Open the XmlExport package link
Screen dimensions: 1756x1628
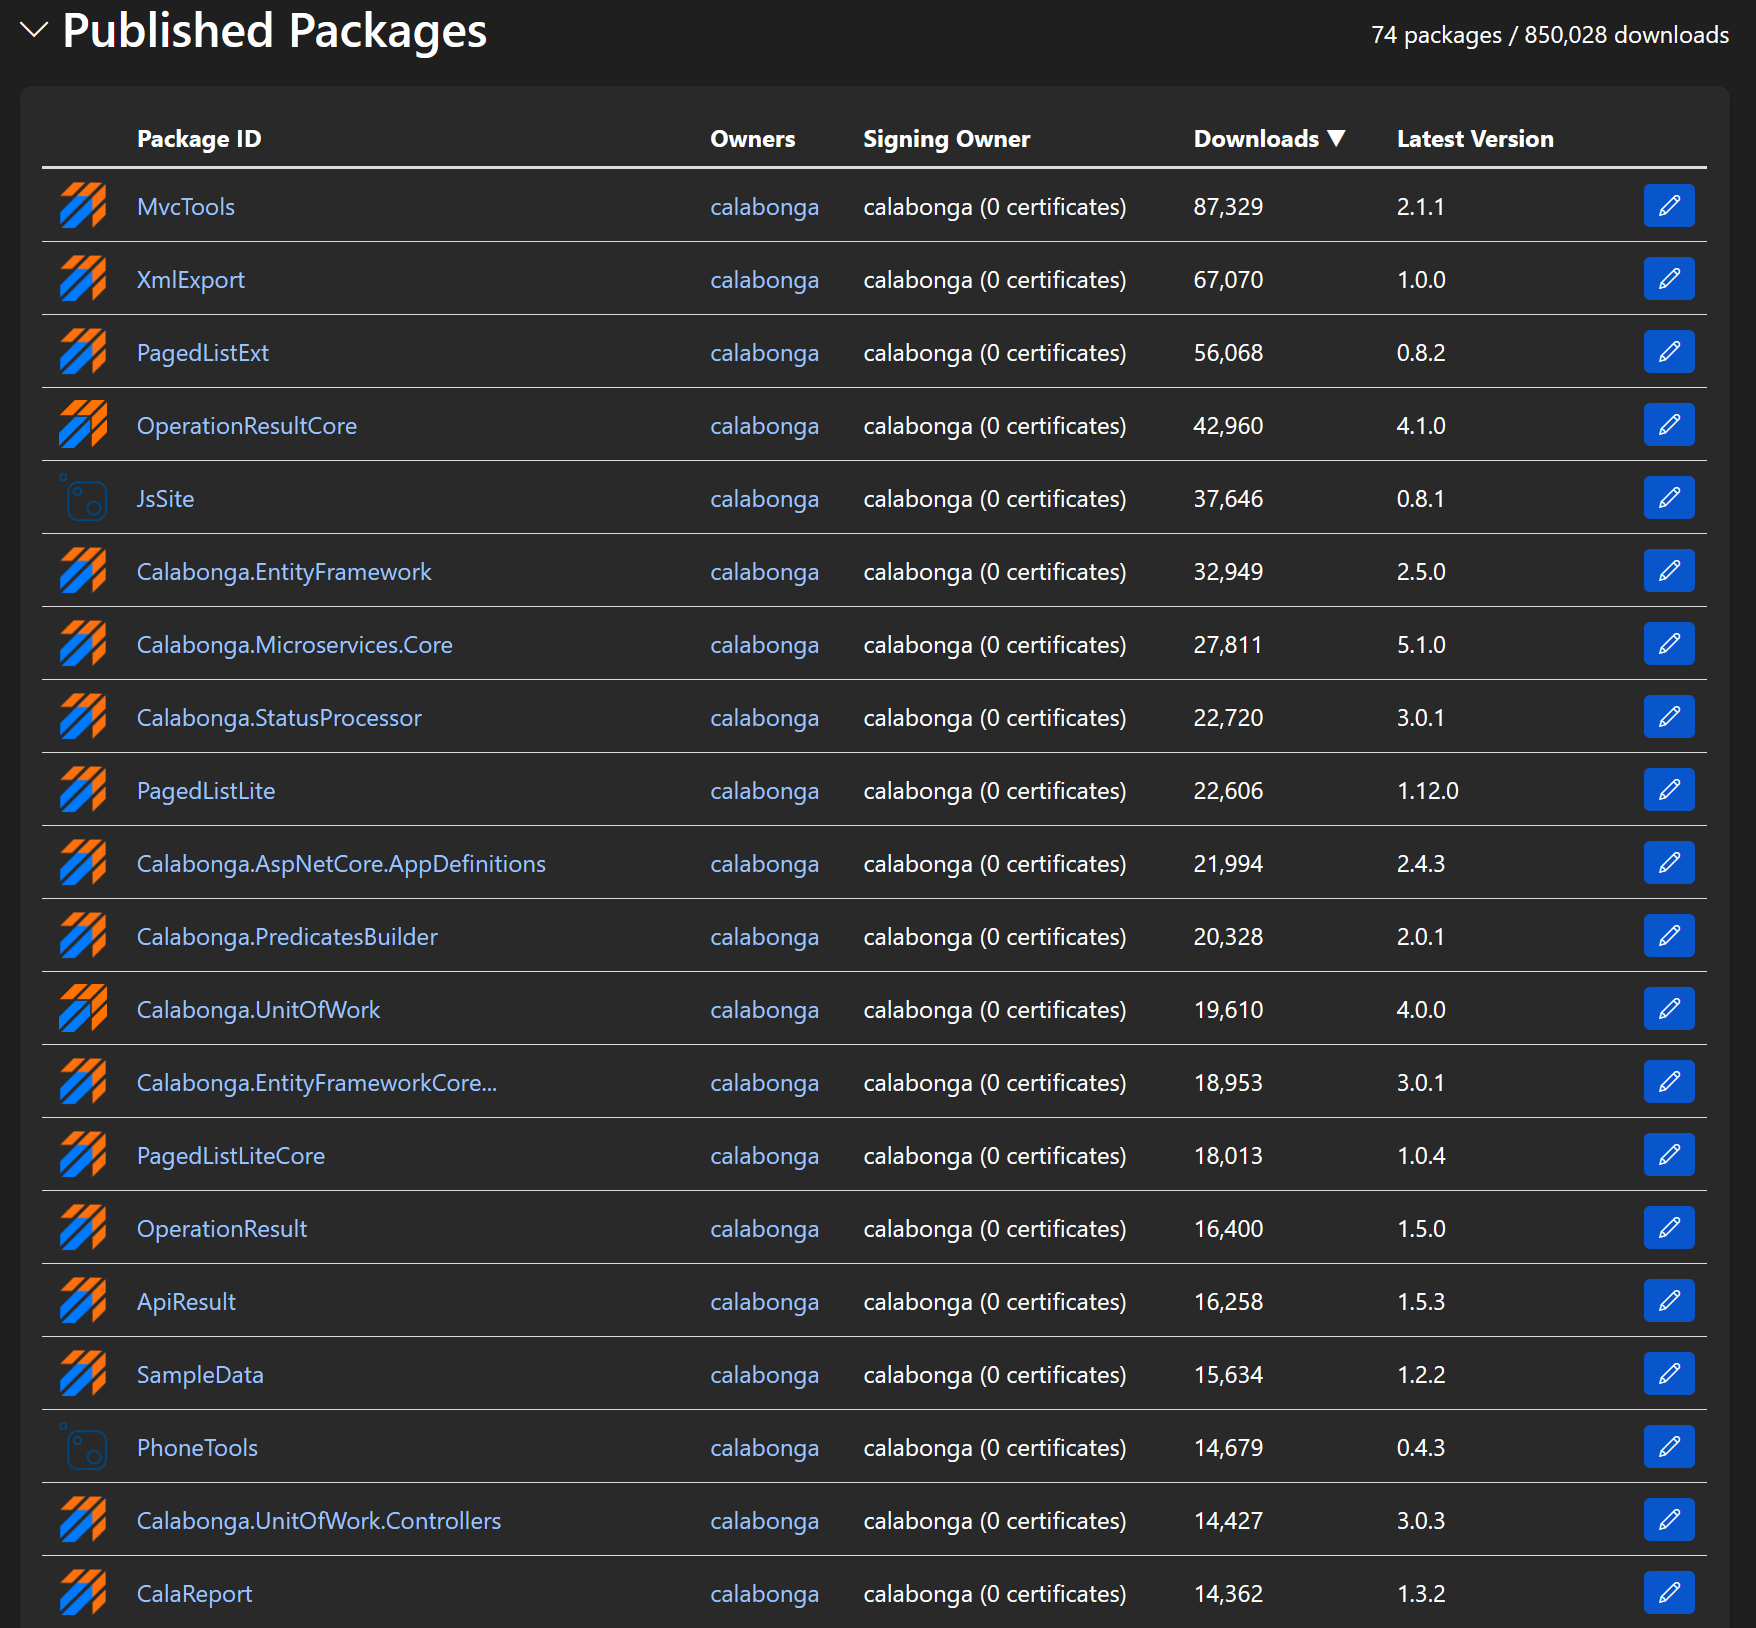(191, 280)
